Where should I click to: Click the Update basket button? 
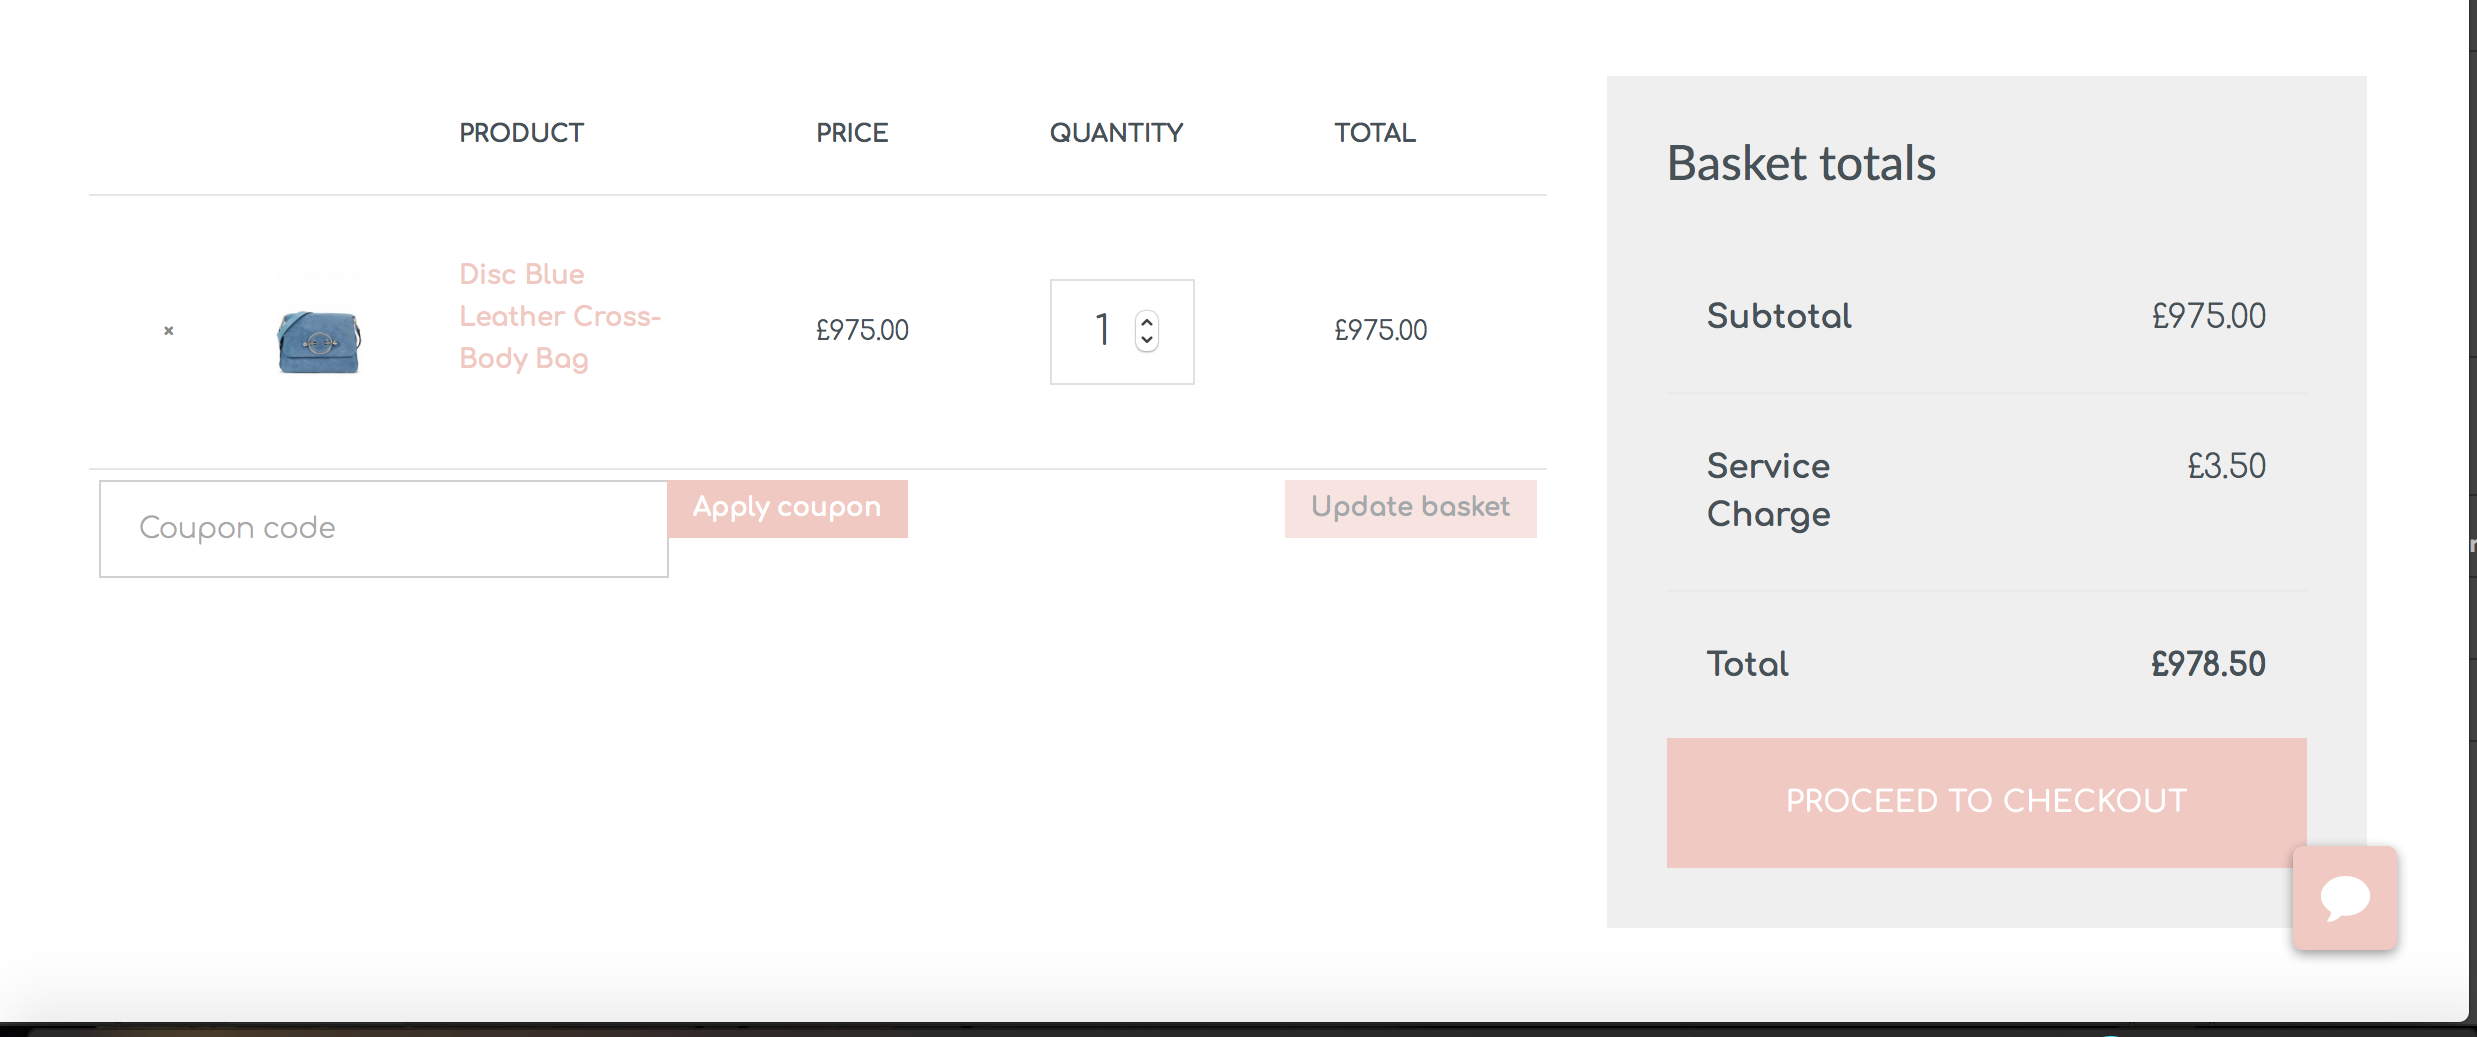1410,508
